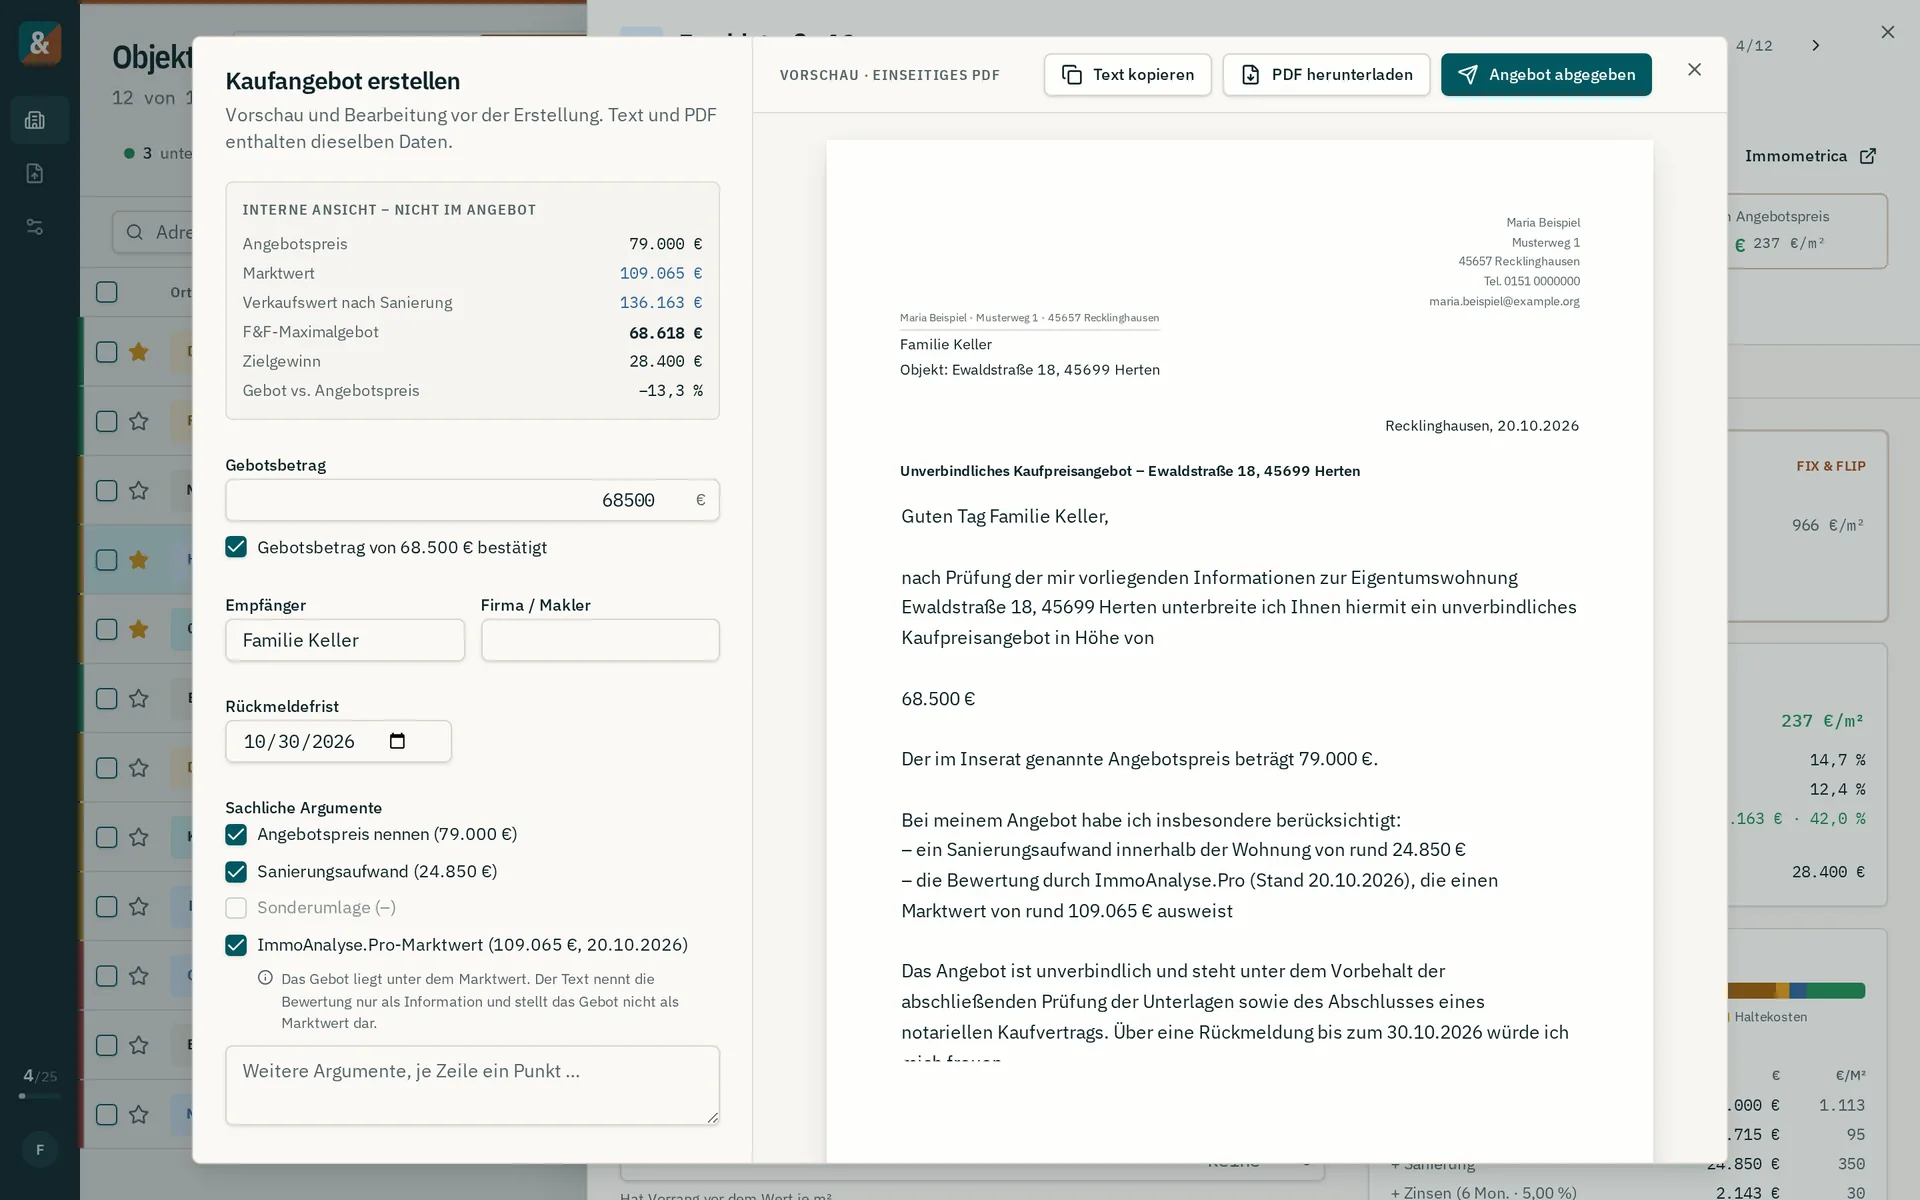Click the F&F-Maximalgebot value 68.618 €

point(666,333)
